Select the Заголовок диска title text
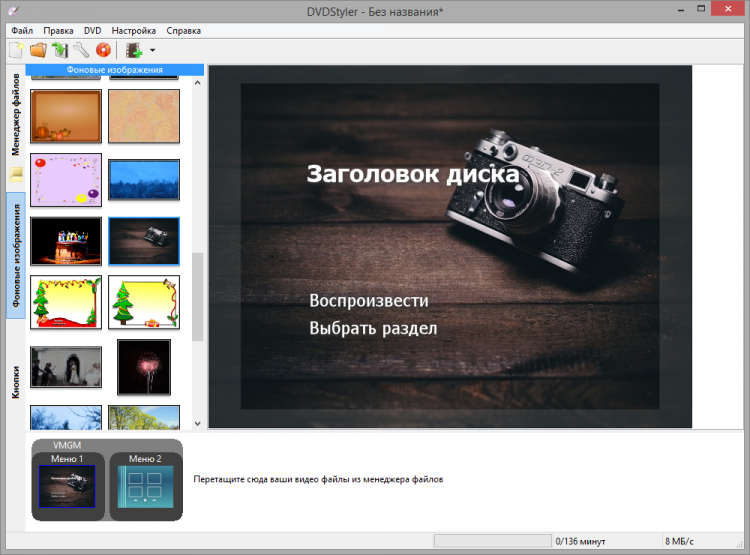The image size is (750, 555). click(x=413, y=174)
